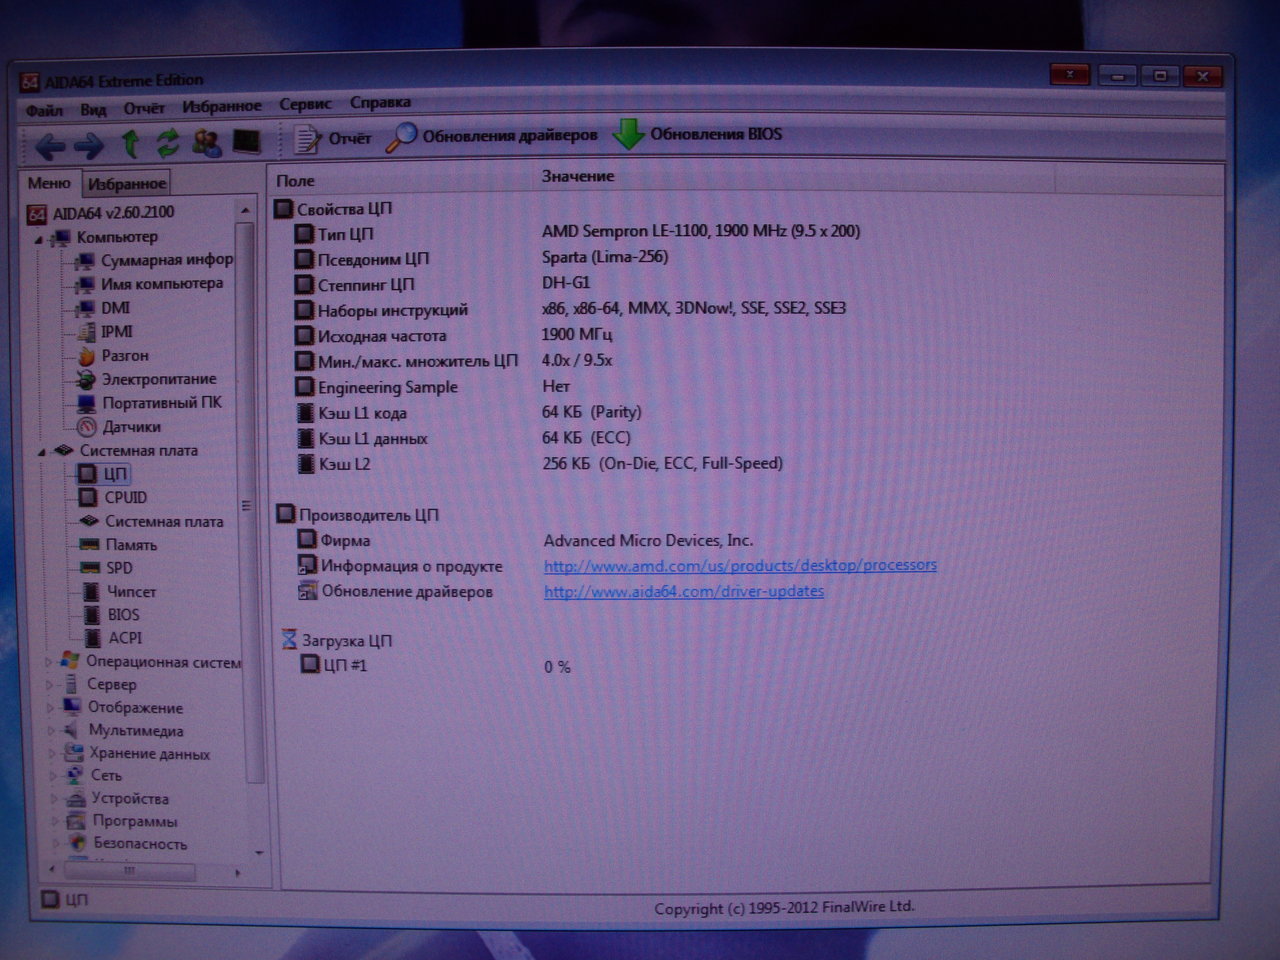The image size is (1280, 960).
Task: Click scroll-down arrow of tree panel
Action: pyautogui.click(x=259, y=853)
